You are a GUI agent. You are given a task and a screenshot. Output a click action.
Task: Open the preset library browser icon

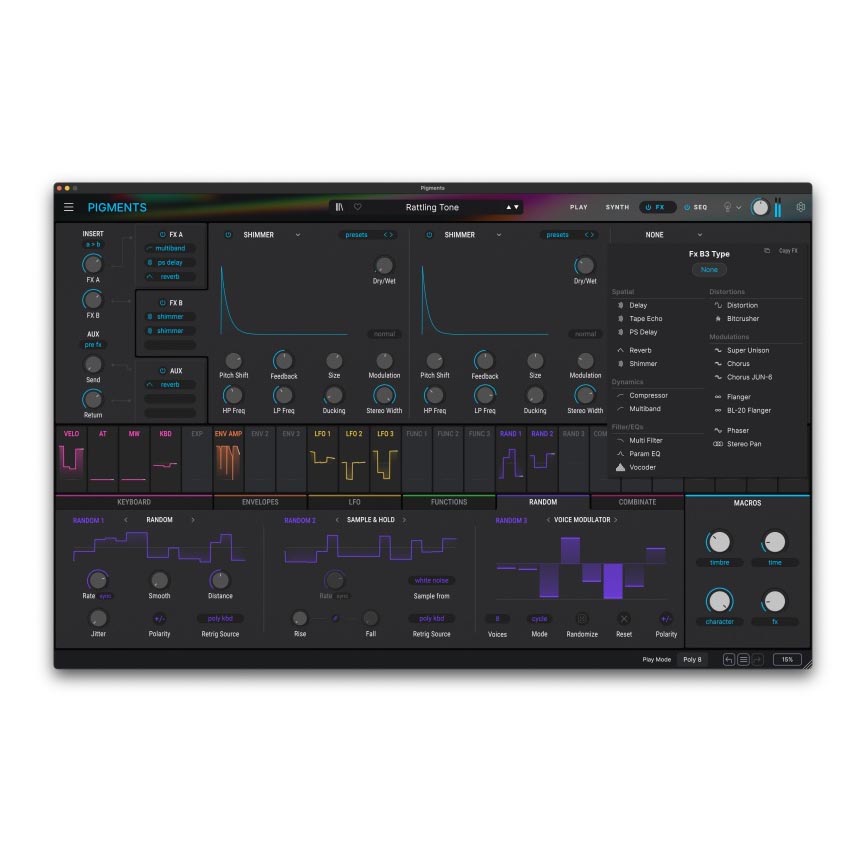coord(339,207)
